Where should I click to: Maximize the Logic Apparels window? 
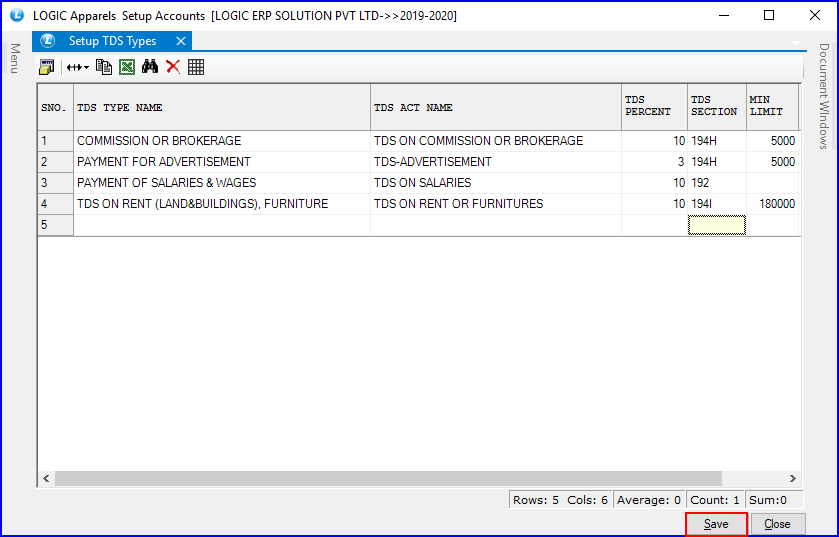[769, 15]
